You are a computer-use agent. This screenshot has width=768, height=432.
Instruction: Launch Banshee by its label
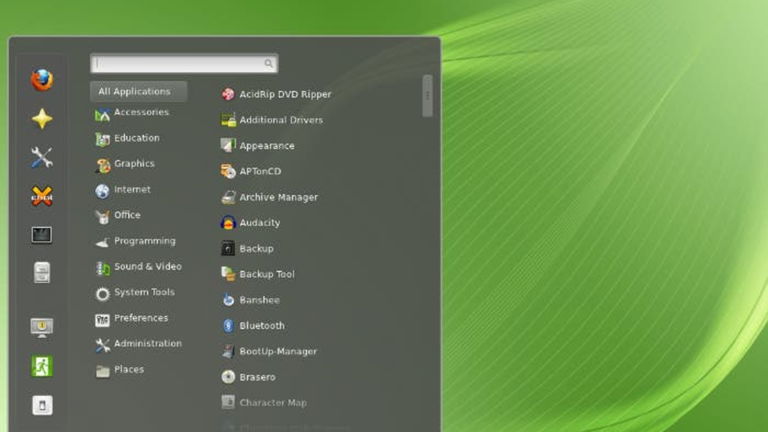click(x=260, y=300)
